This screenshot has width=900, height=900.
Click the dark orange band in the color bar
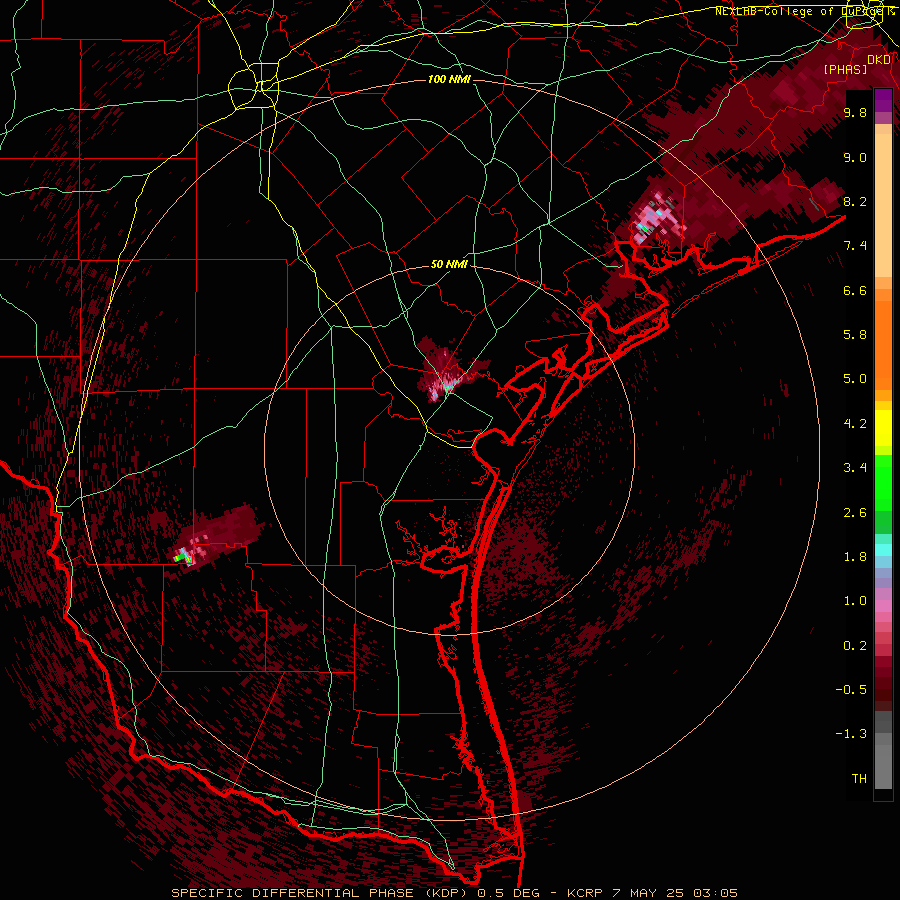(x=883, y=346)
